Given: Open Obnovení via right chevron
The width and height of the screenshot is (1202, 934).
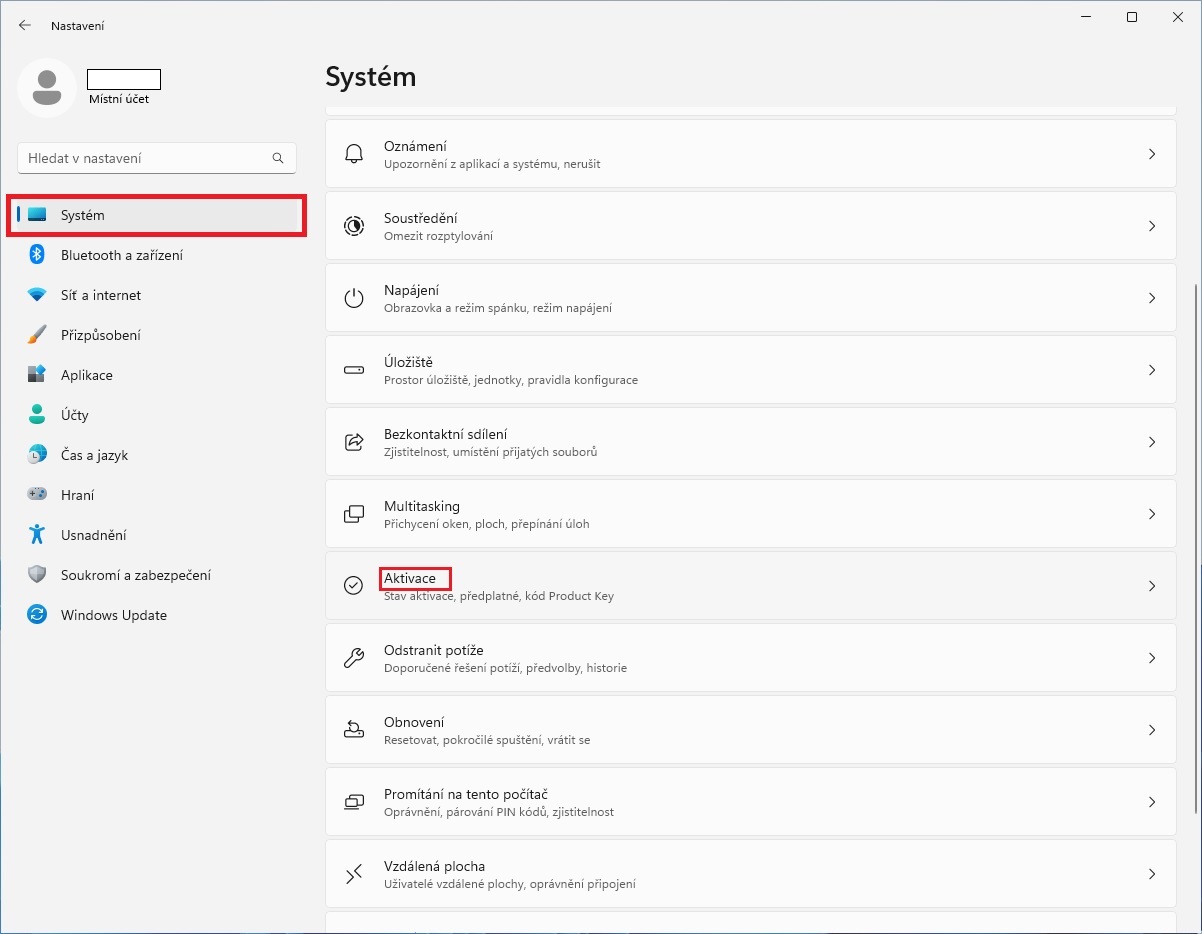Looking at the screenshot, I should coord(1152,730).
